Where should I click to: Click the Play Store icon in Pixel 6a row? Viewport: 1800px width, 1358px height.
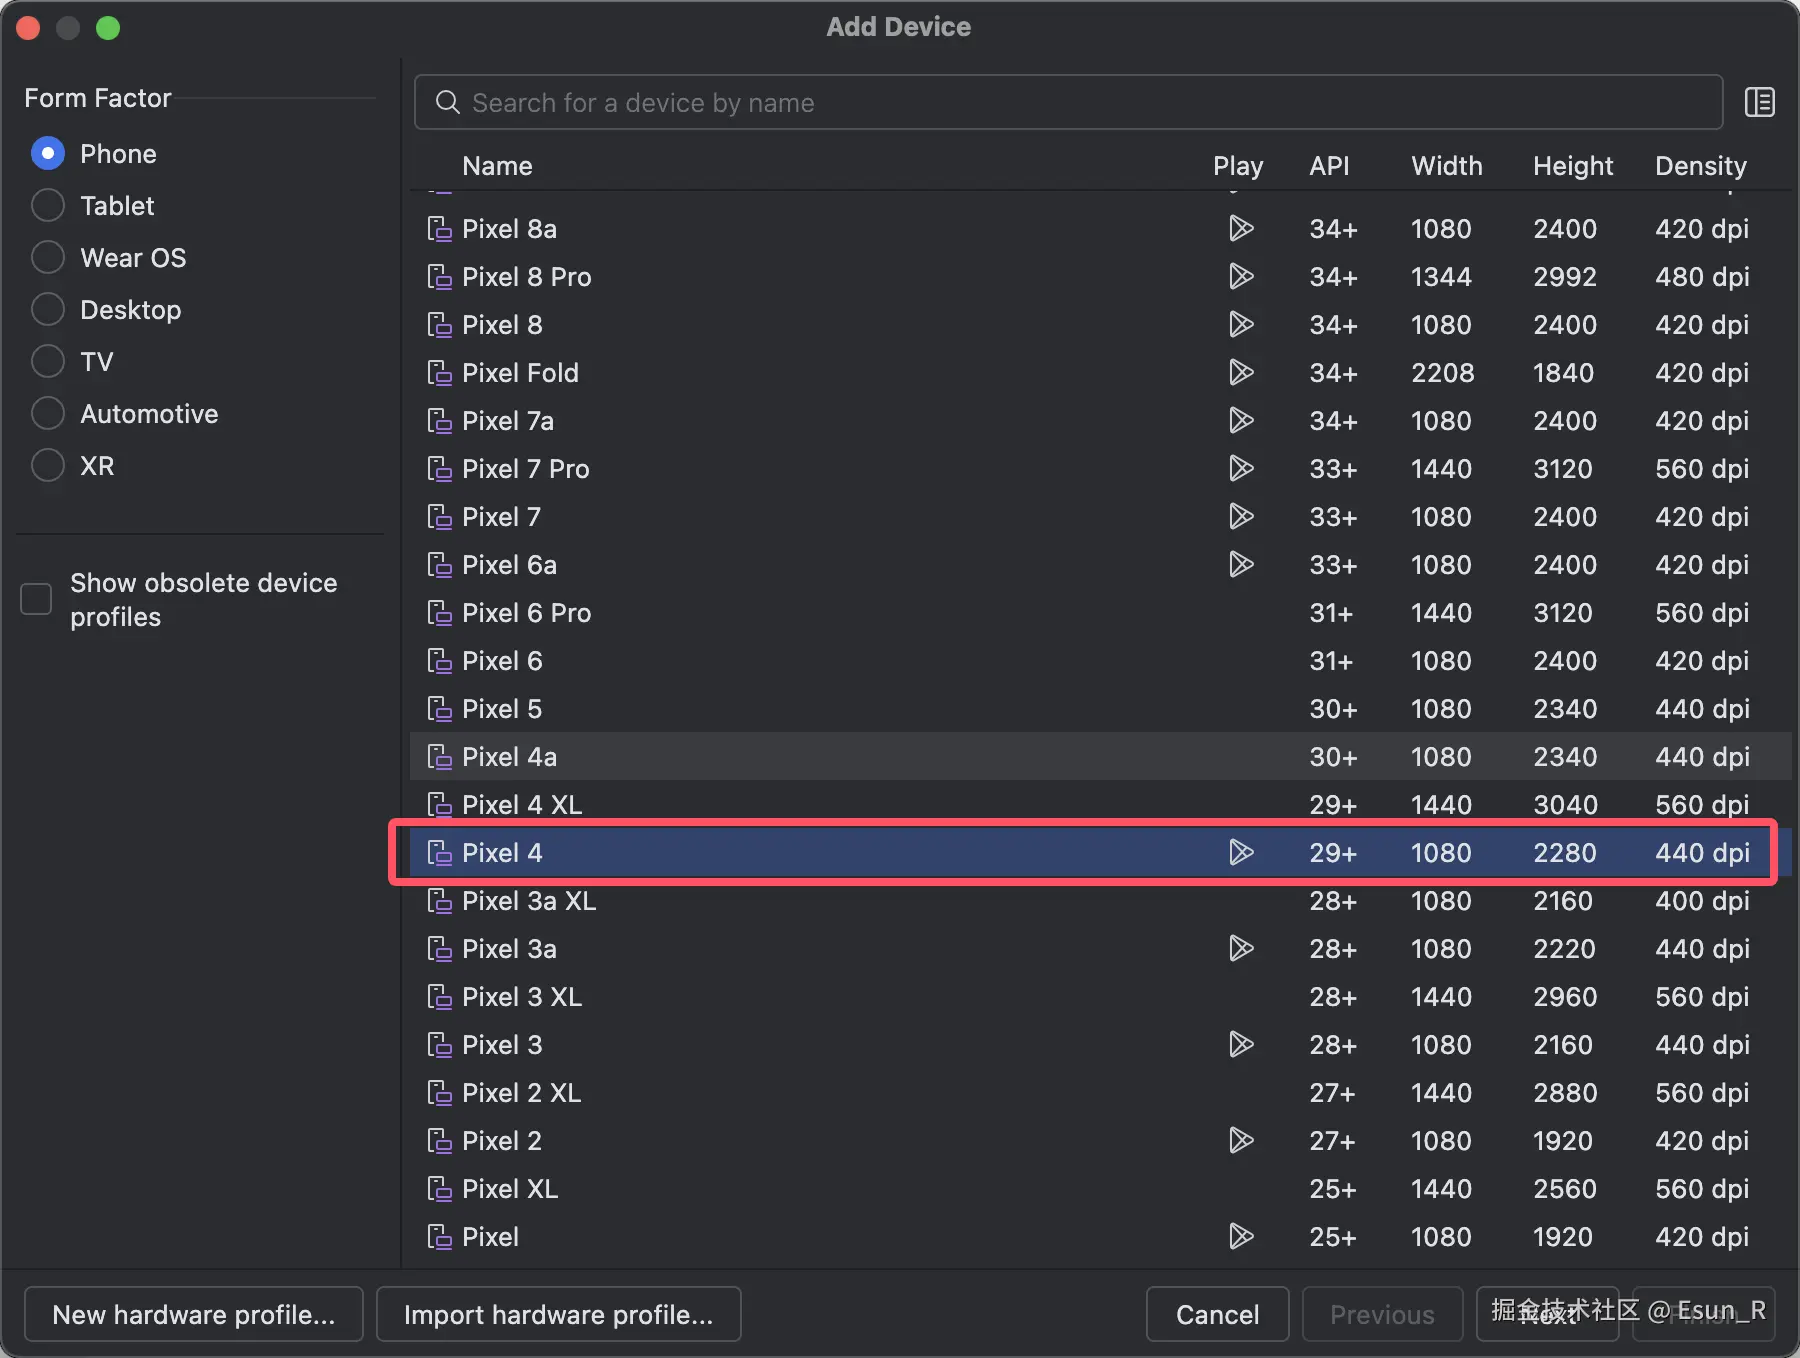click(1241, 565)
